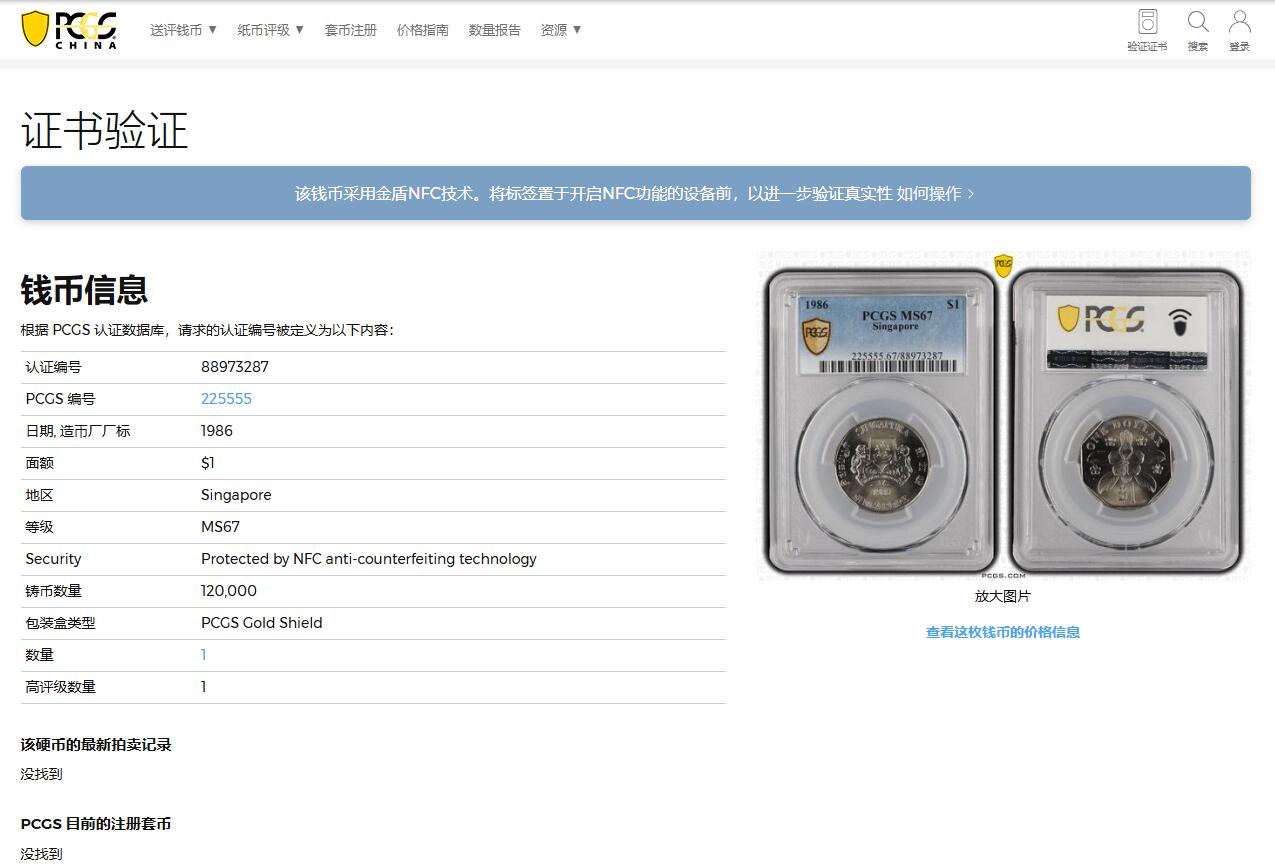
Task: Open PCGS number 225555 link
Action: tap(226, 399)
